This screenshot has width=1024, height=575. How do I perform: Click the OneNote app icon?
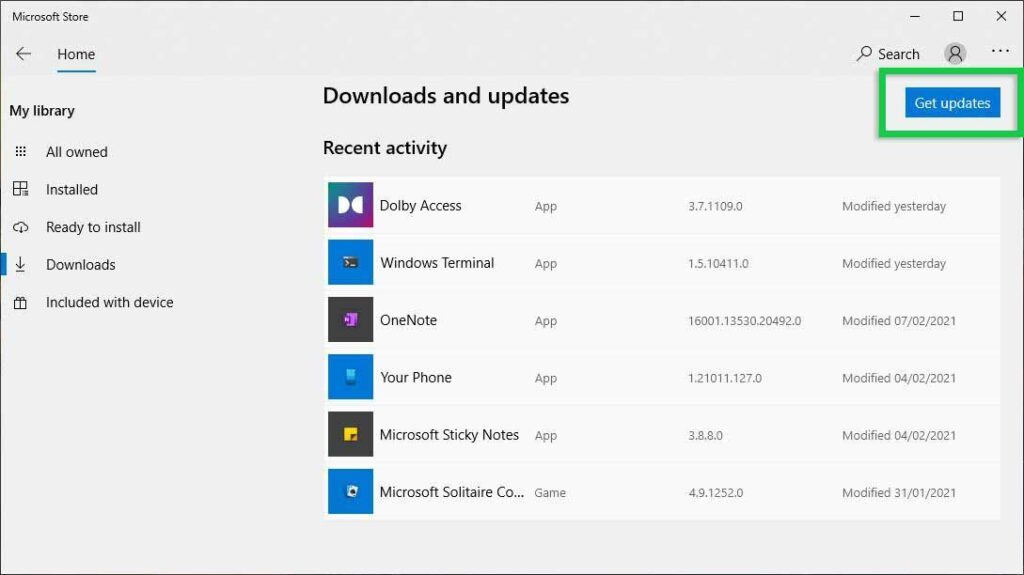click(x=351, y=320)
